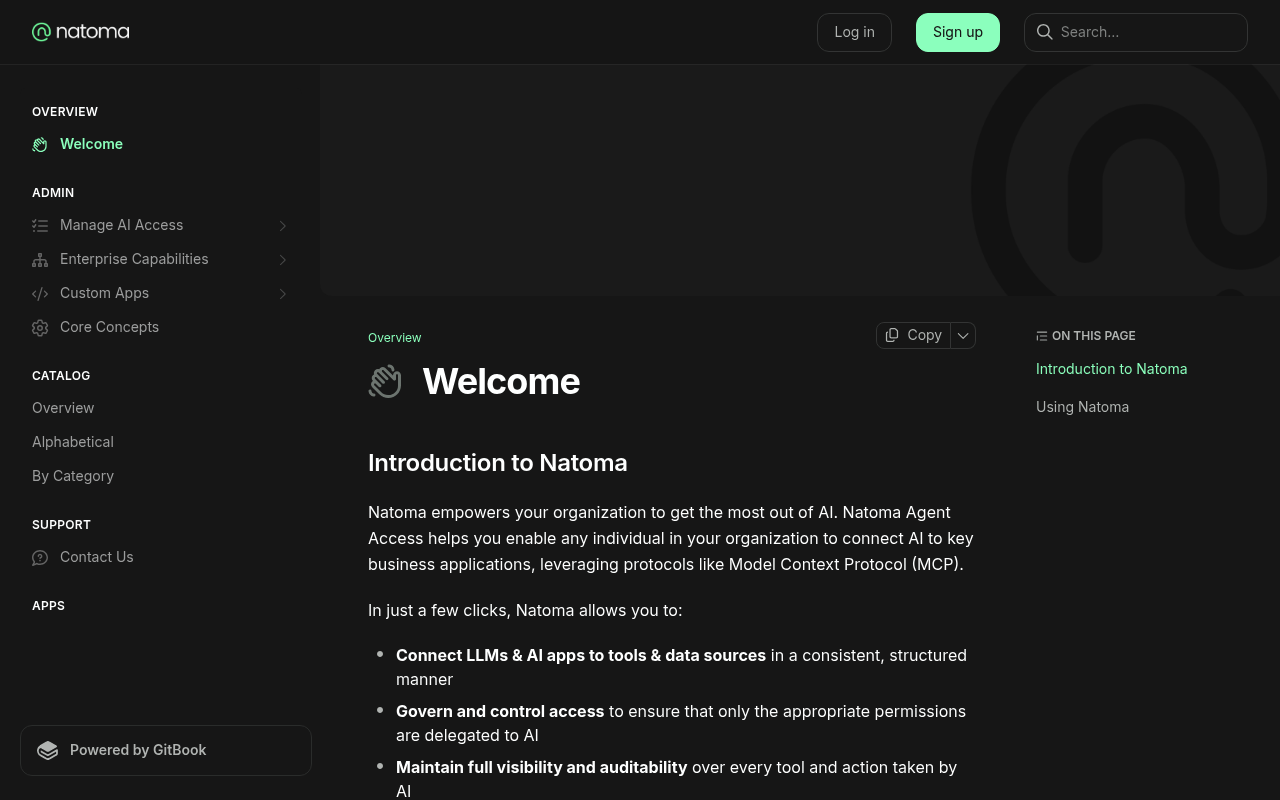Click the Copy button
This screenshot has height=800, width=1280.
click(914, 335)
